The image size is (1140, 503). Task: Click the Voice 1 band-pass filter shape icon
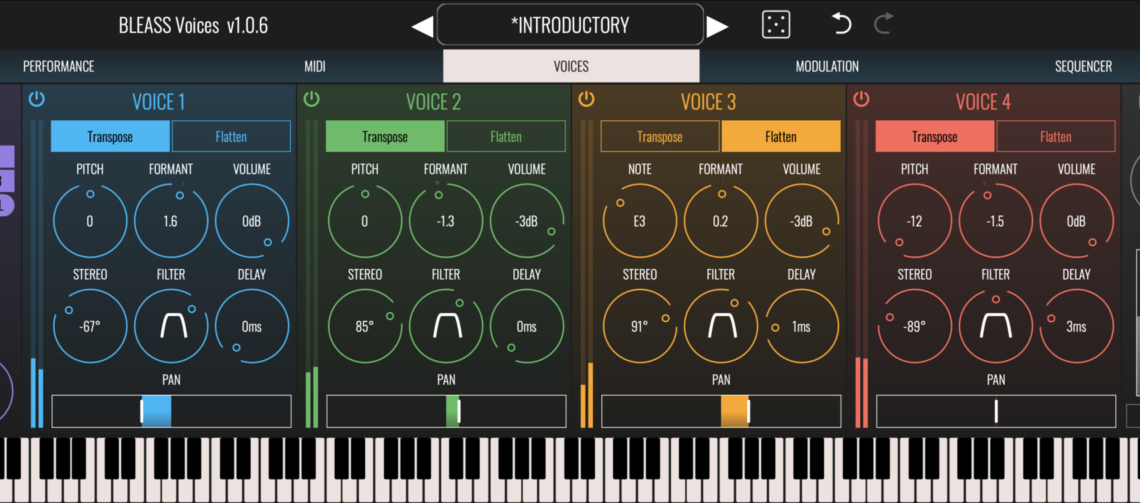coord(171,326)
